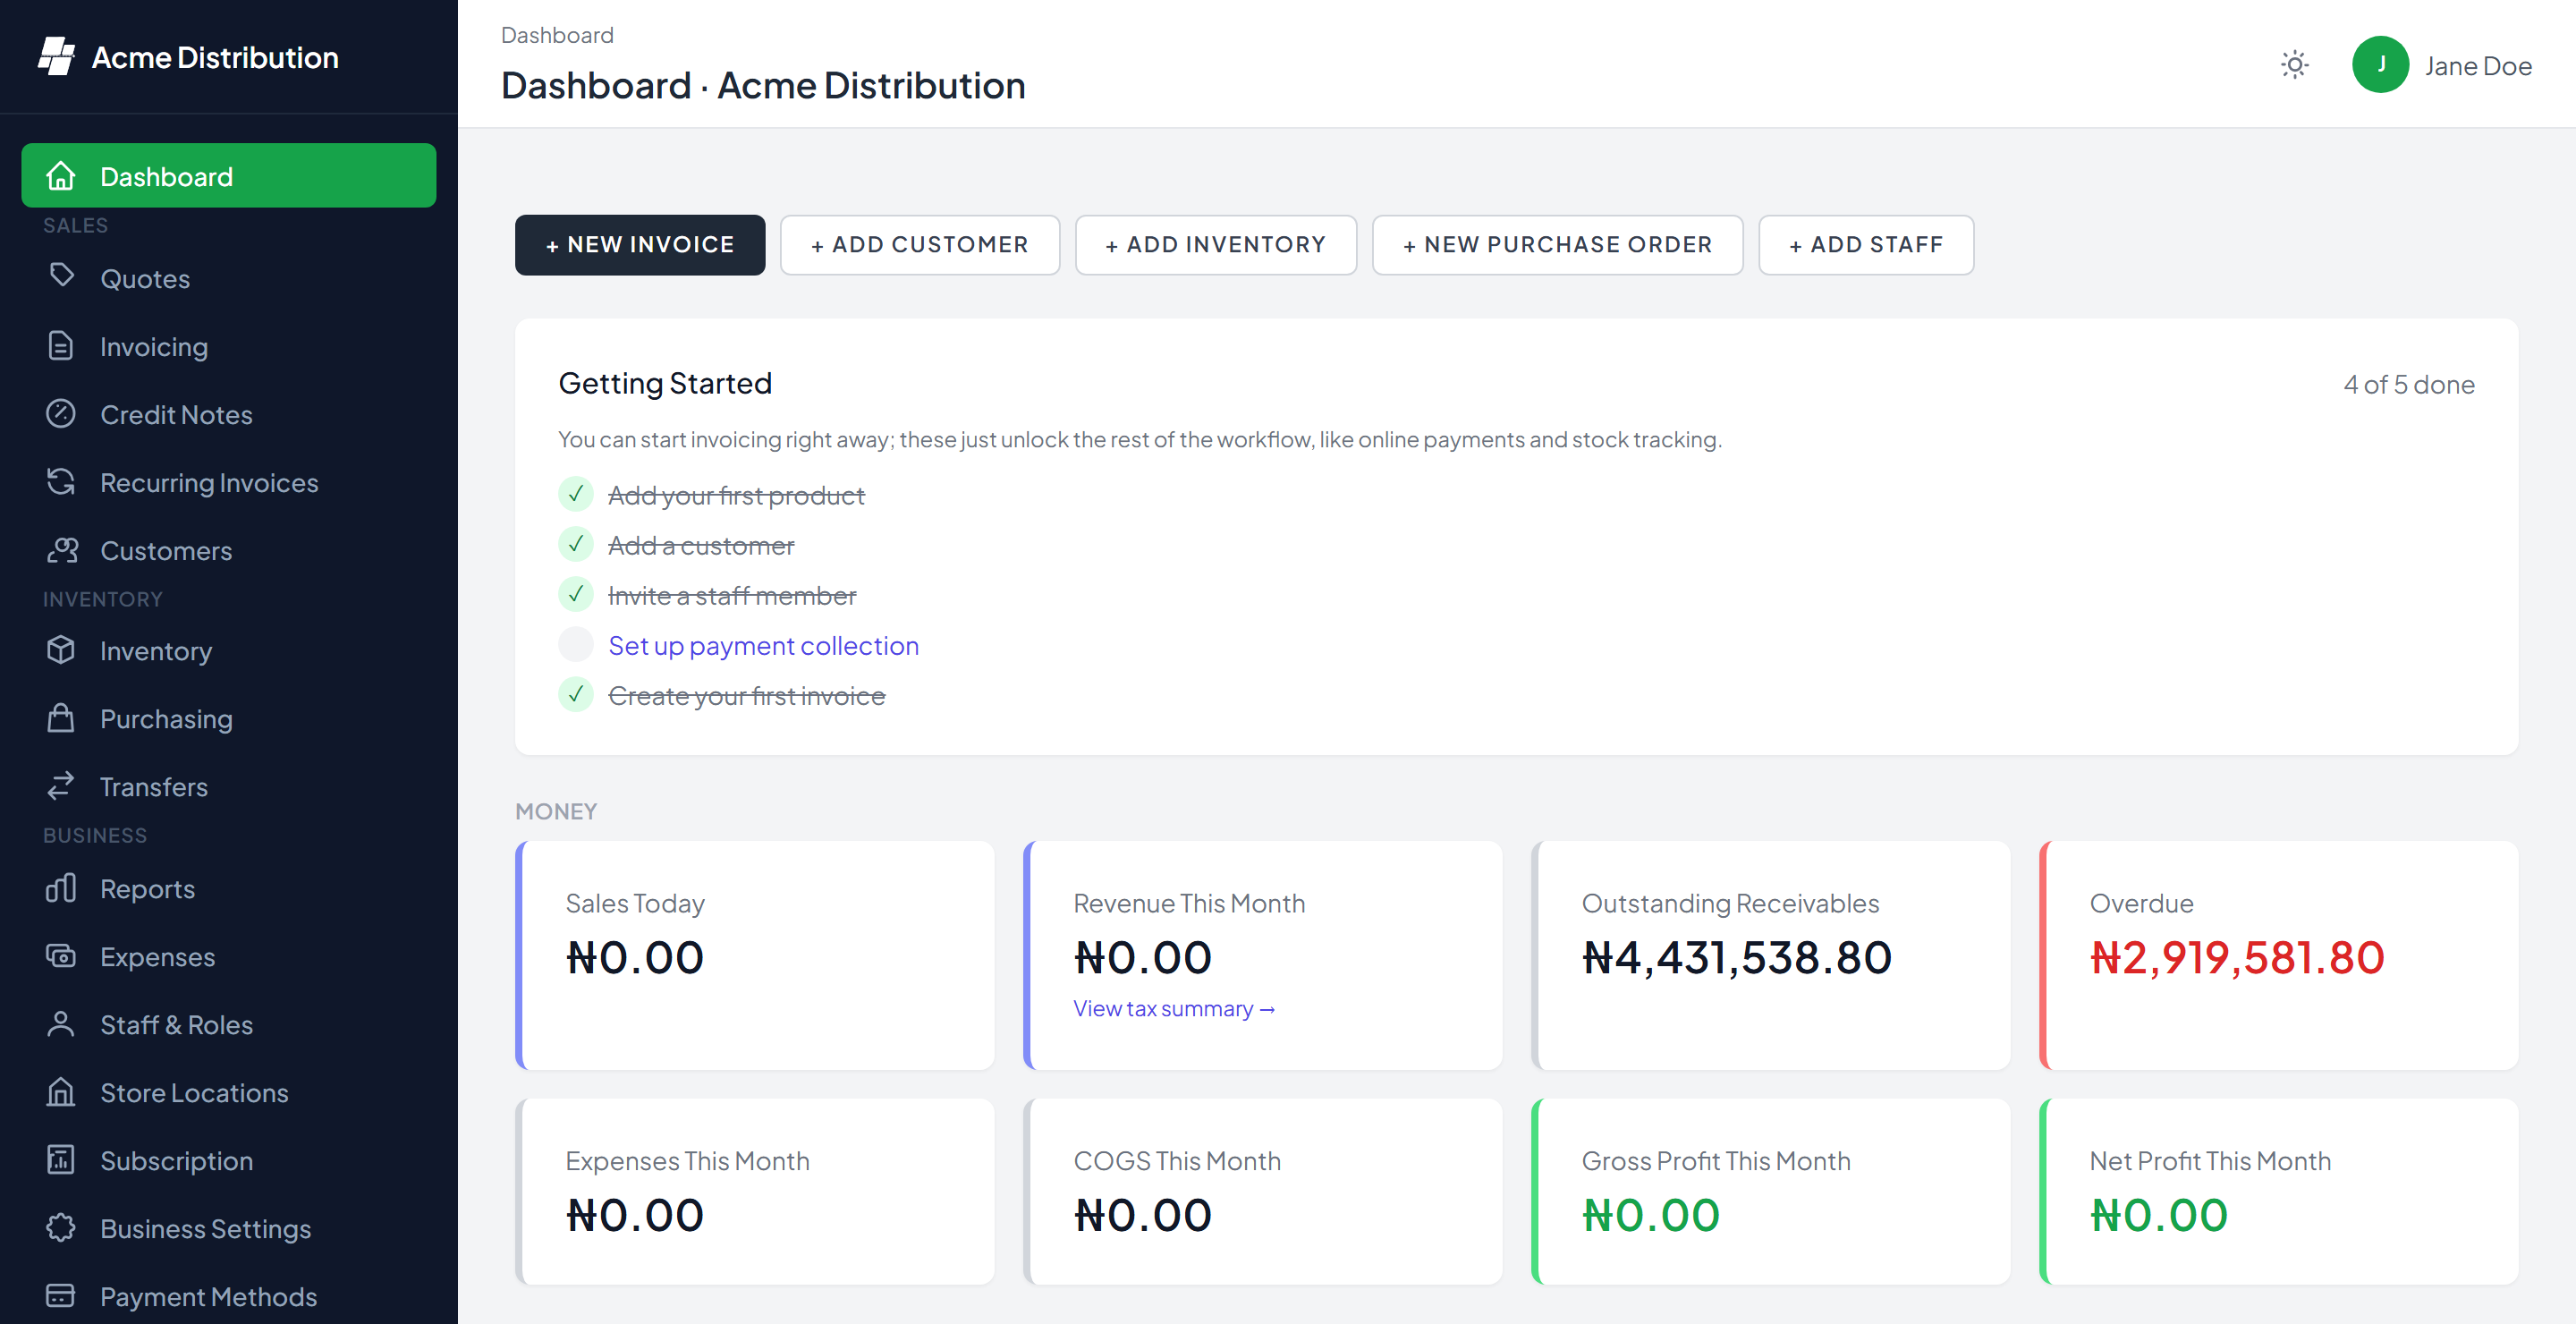The width and height of the screenshot is (2576, 1324).
Task: Click the Recurring Invoices refresh icon
Action: [61, 482]
